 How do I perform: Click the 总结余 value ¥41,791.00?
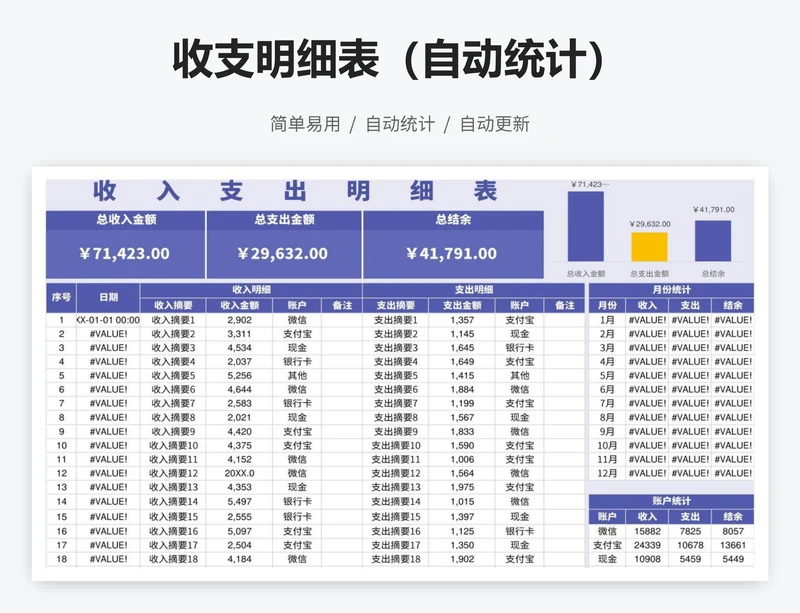tap(452, 254)
